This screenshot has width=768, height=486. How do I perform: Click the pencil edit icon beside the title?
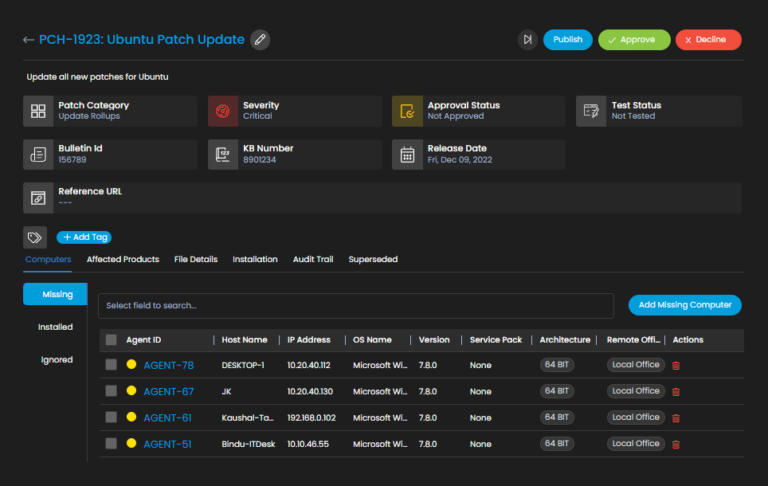click(x=260, y=40)
